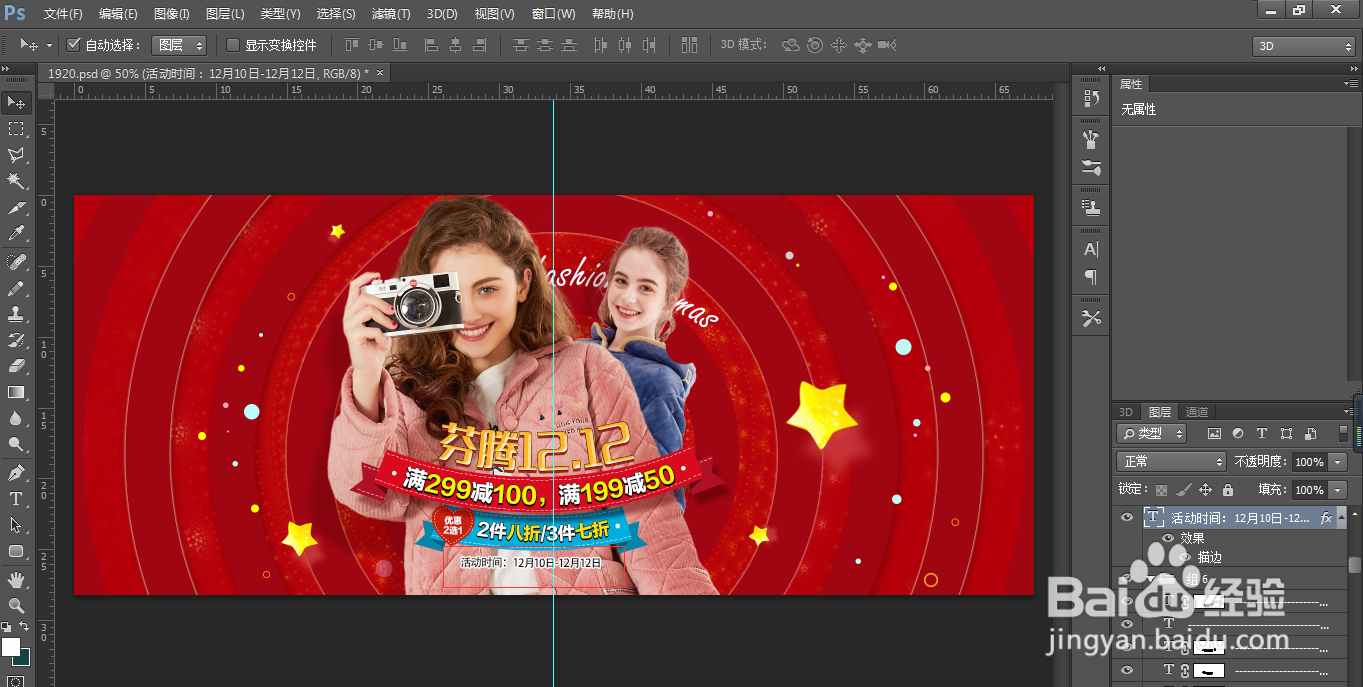Open the Character panel icon
Viewport: 1363px width, 687px height.
[1091, 249]
